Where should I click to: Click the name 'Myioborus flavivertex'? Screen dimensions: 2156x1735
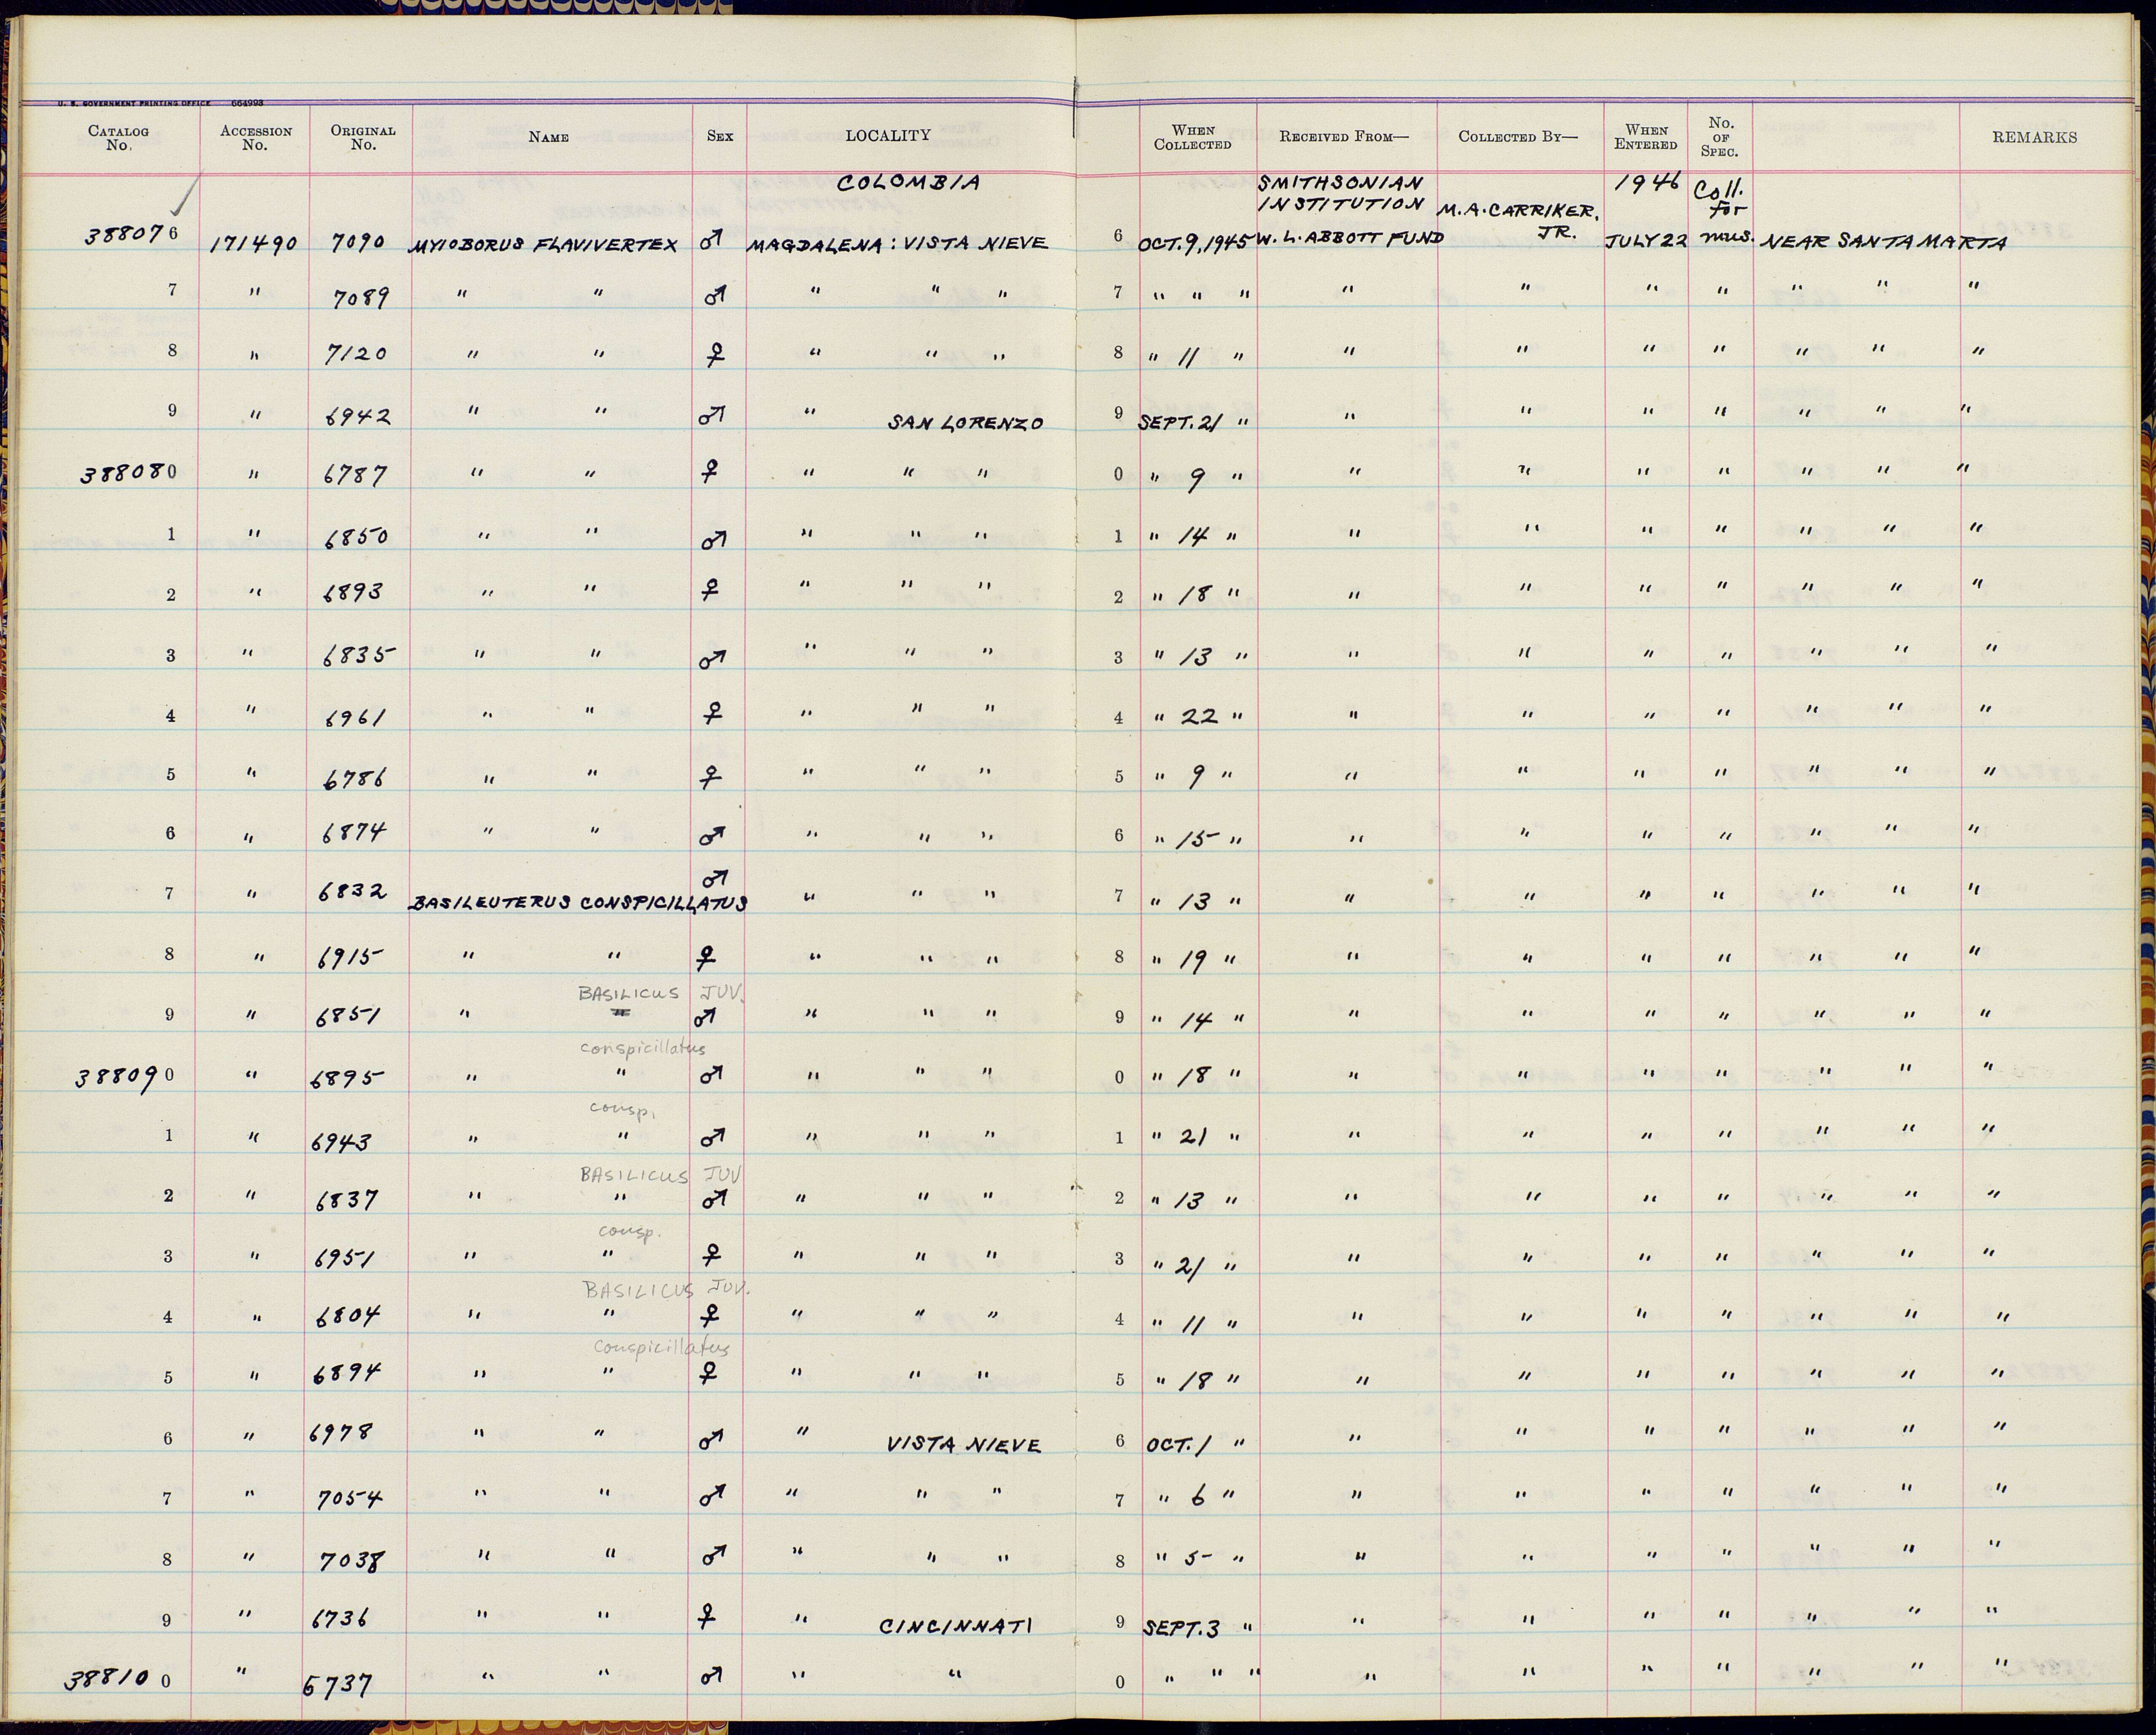click(x=544, y=245)
